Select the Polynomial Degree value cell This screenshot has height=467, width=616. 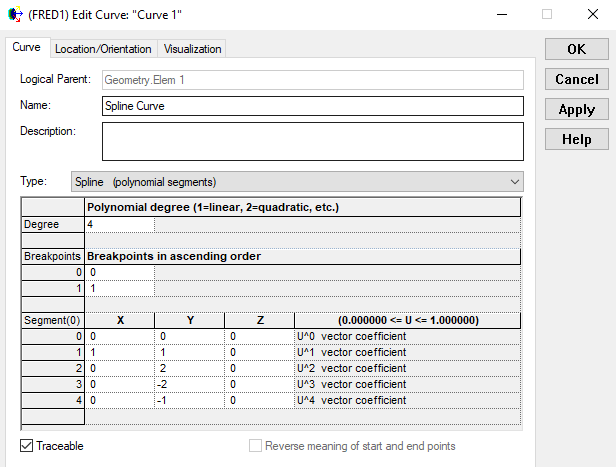pyautogui.click(x=119, y=225)
